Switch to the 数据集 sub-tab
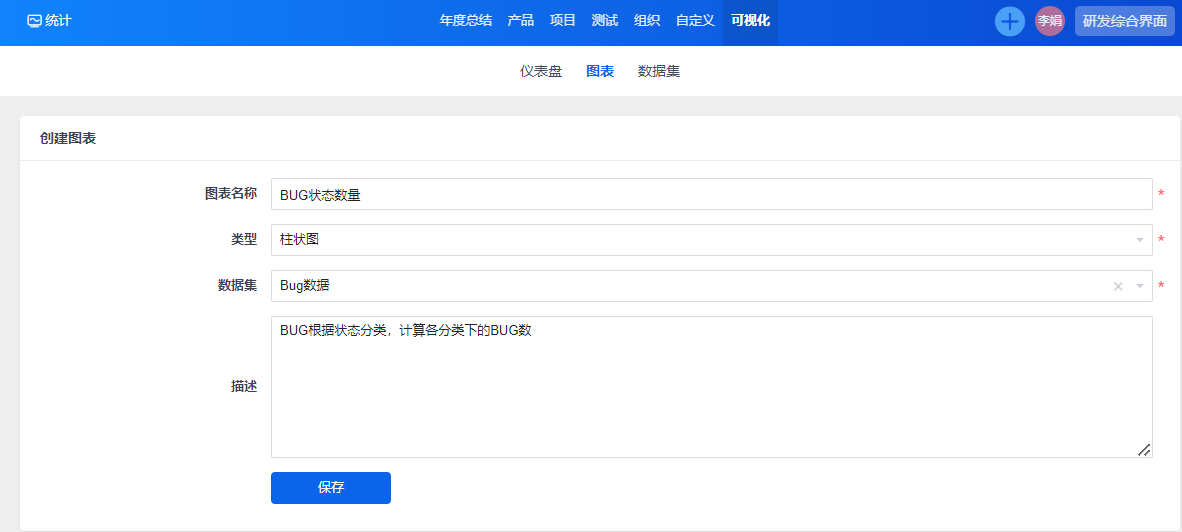Viewport: 1182px width, 532px height. (x=659, y=72)
